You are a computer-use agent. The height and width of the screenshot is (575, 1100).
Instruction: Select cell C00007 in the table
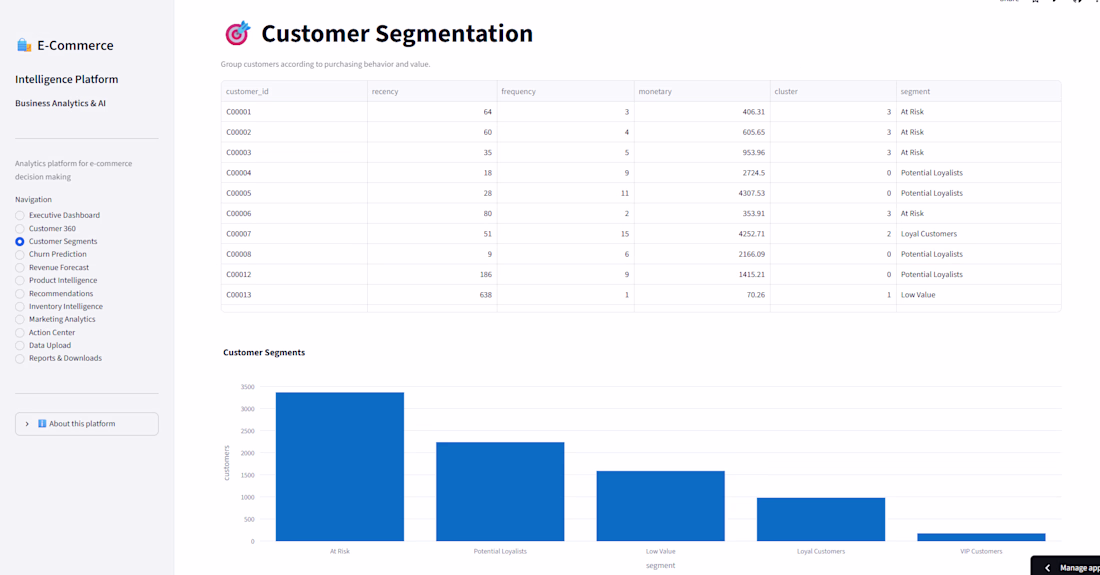294,234
